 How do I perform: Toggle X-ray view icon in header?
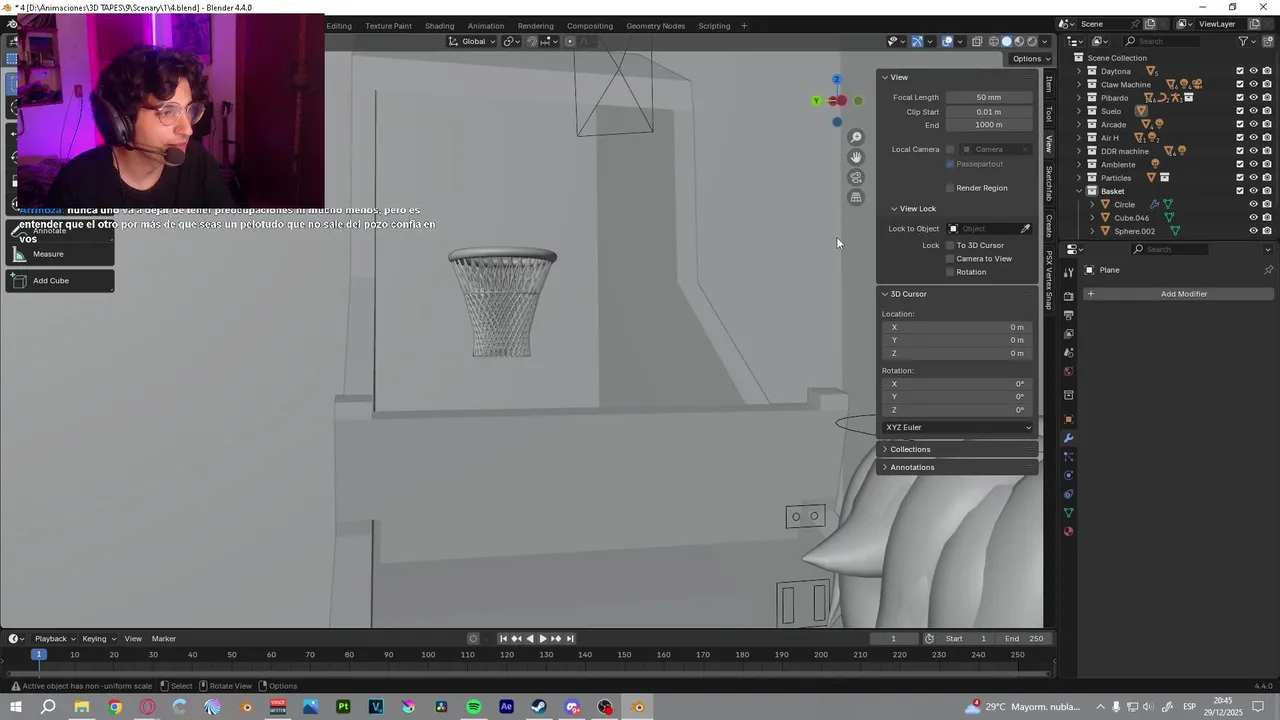(976, 41)
